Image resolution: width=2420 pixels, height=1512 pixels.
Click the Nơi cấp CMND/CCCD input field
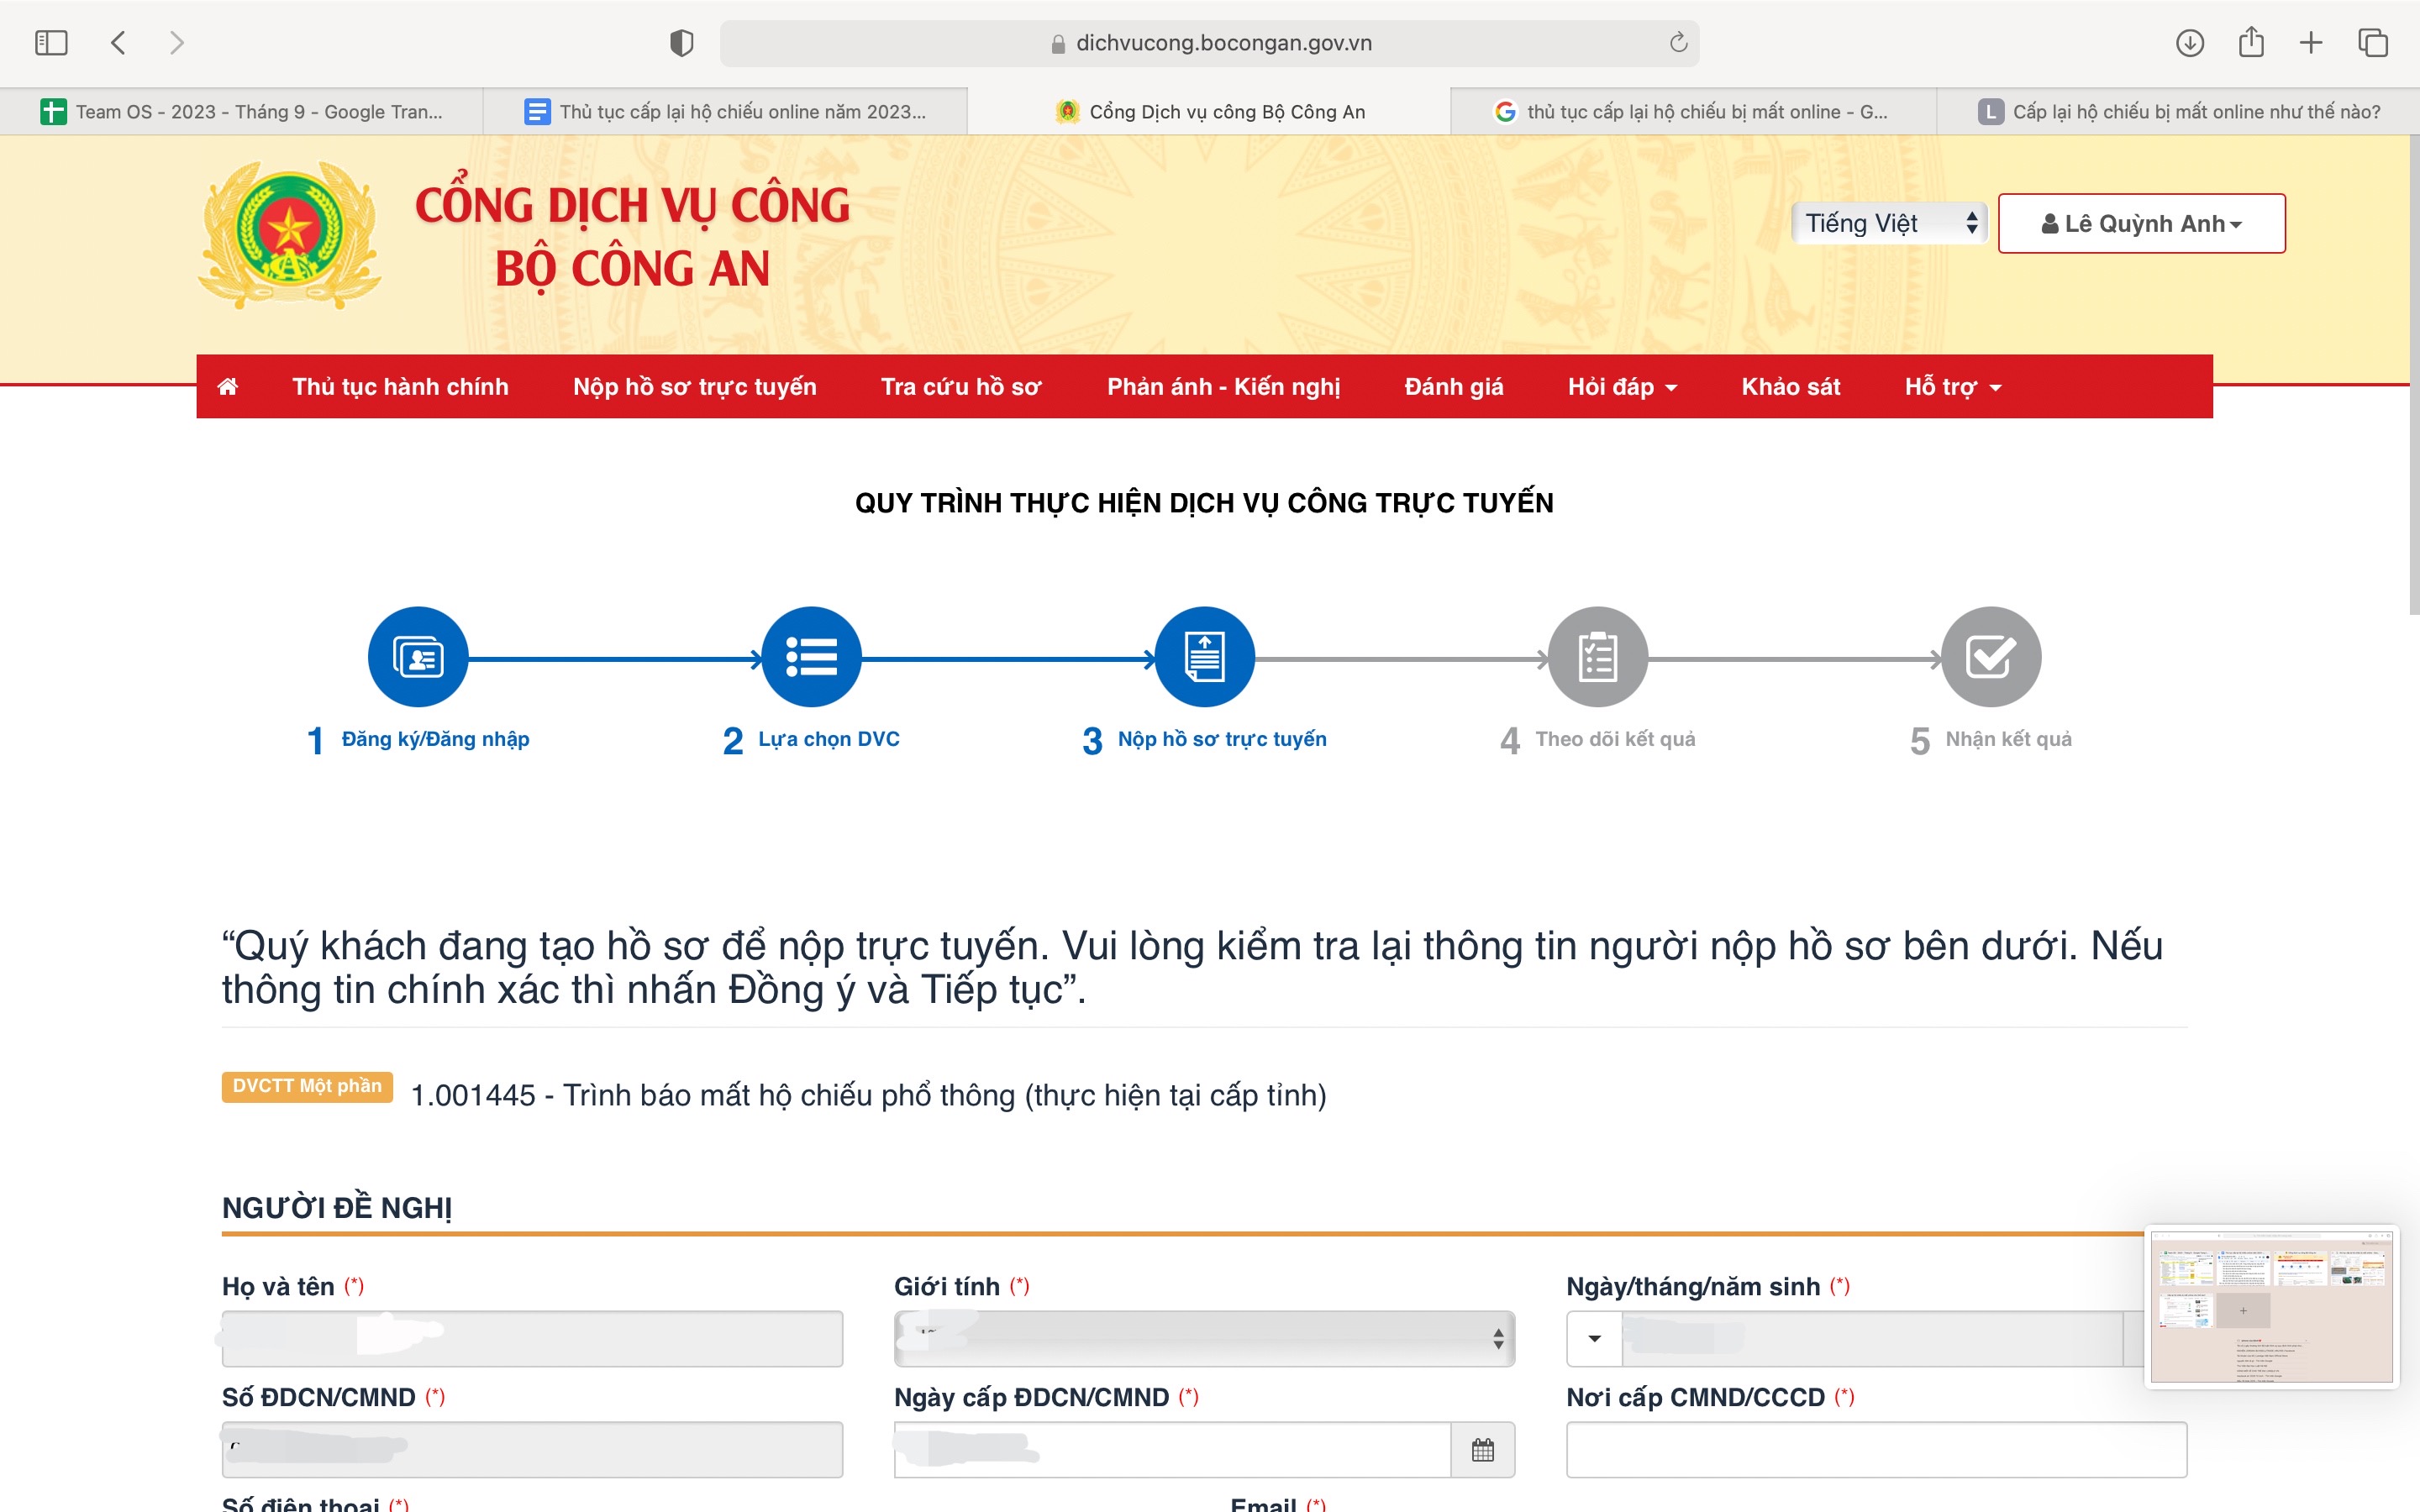click(1876, 1449)
